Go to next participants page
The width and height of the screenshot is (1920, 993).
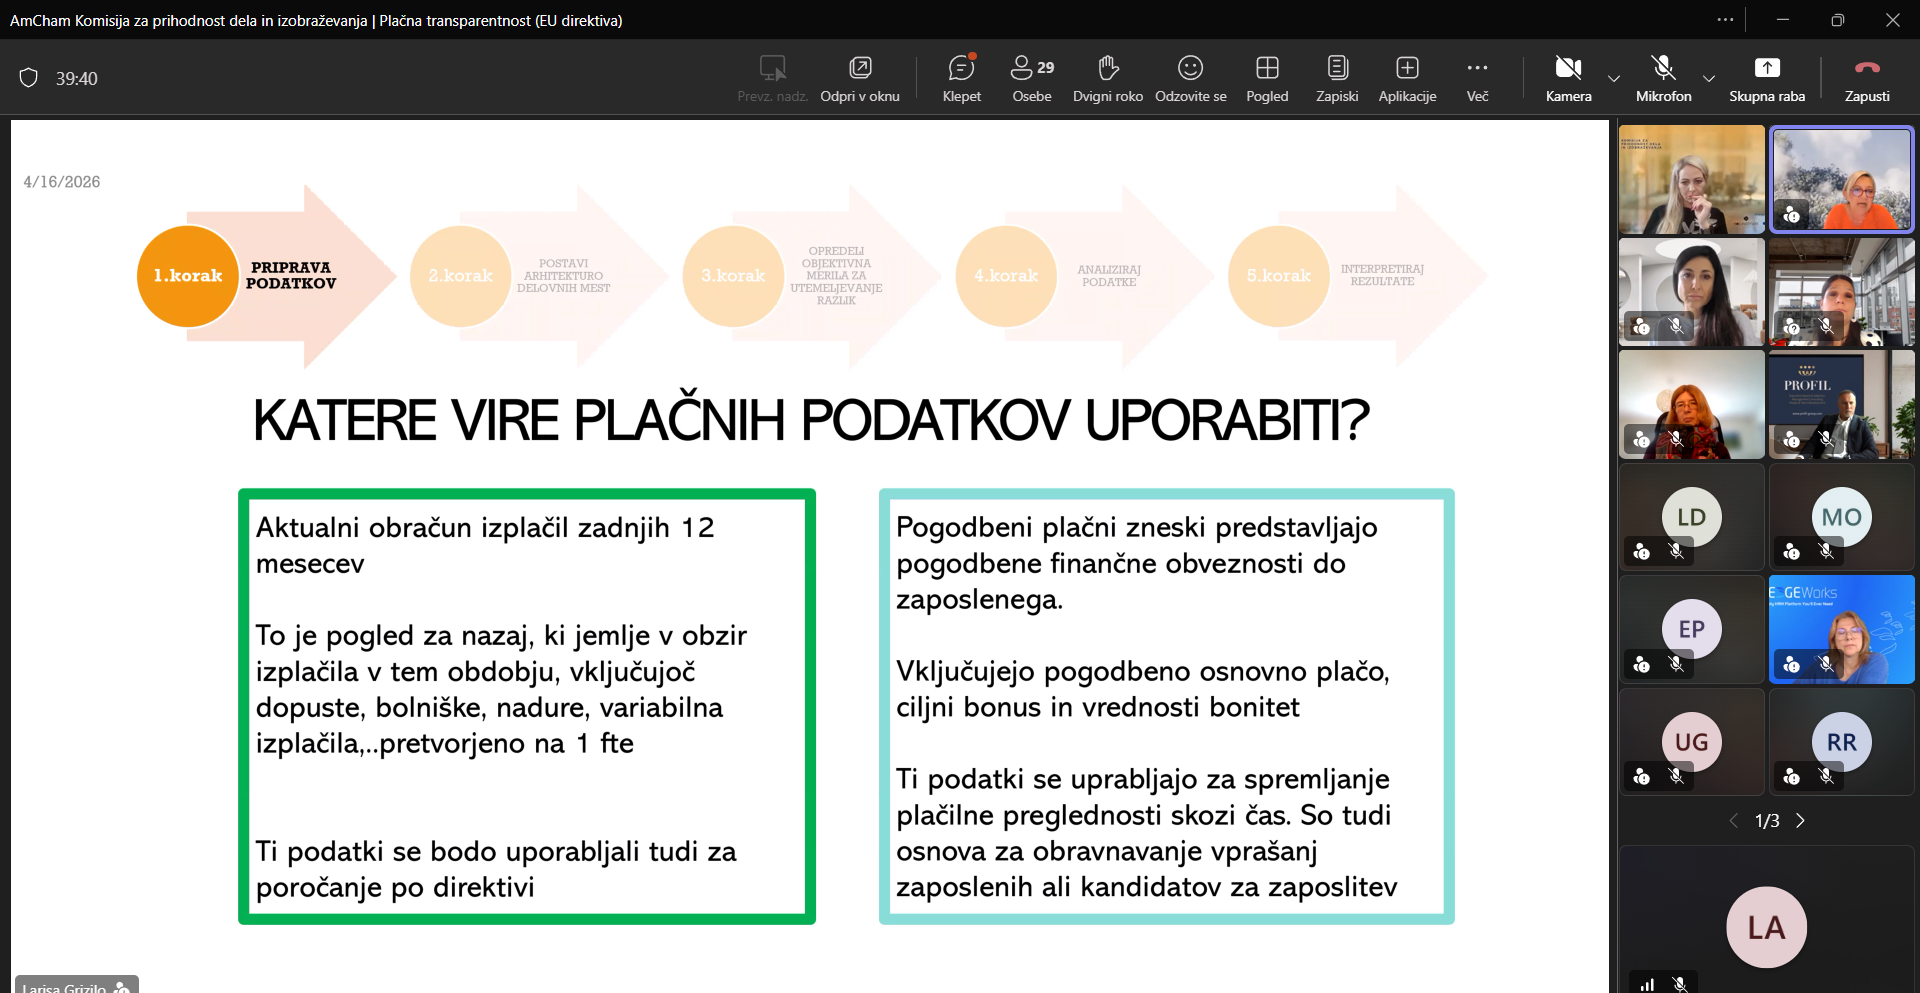pos(1801,821)
